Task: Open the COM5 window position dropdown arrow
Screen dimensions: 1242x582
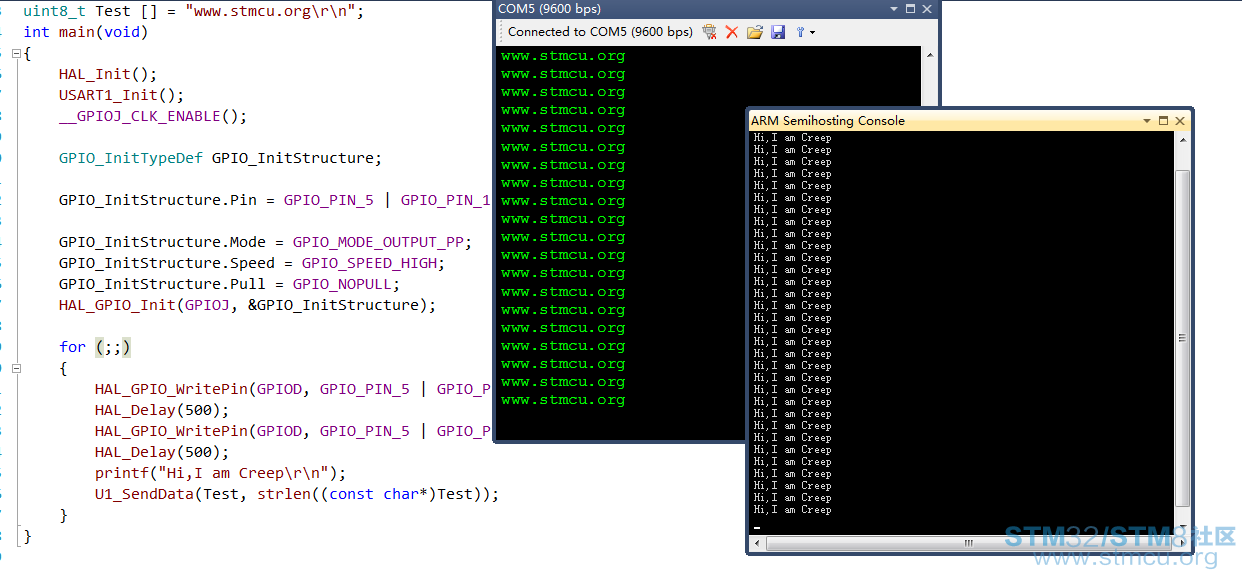Action: coord(895,9)
